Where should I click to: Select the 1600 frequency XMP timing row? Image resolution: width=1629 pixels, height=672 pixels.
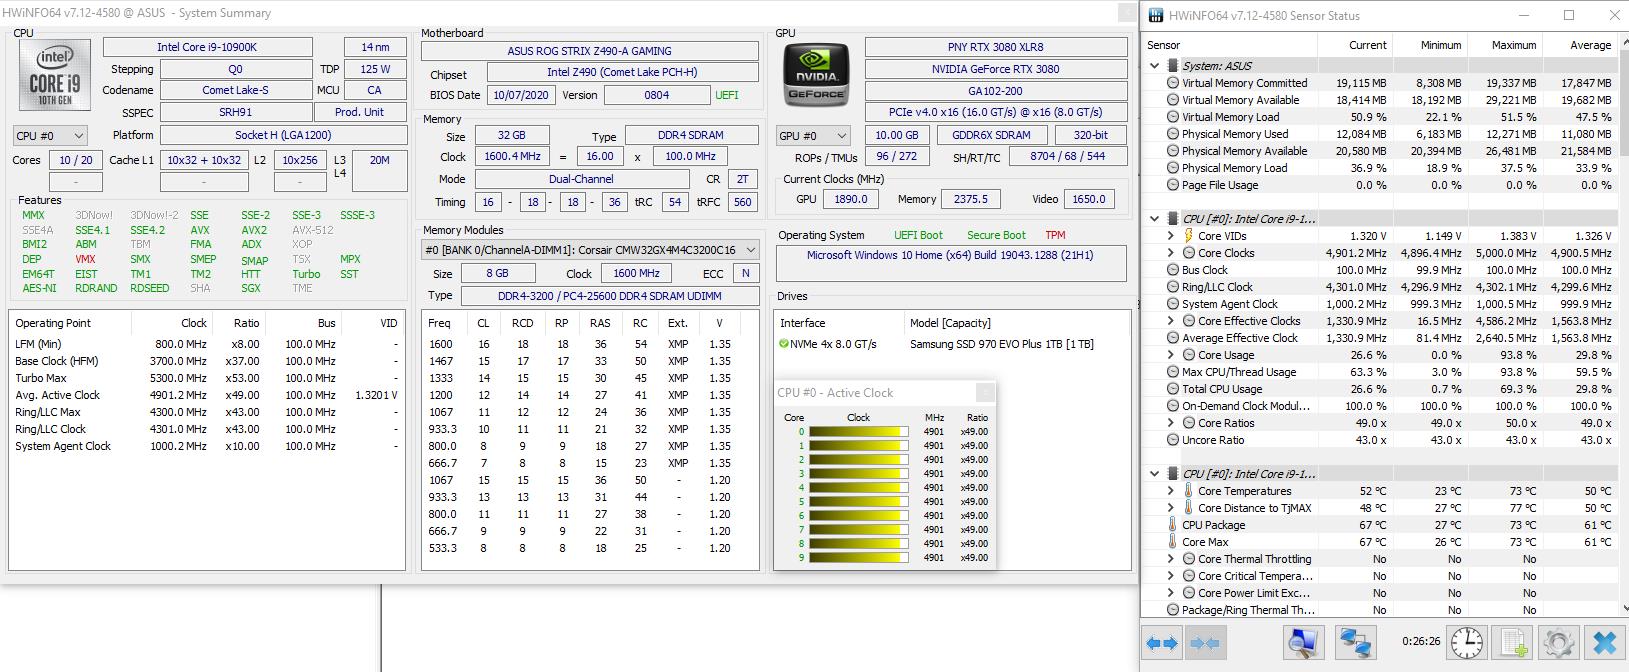coord(590,344)
